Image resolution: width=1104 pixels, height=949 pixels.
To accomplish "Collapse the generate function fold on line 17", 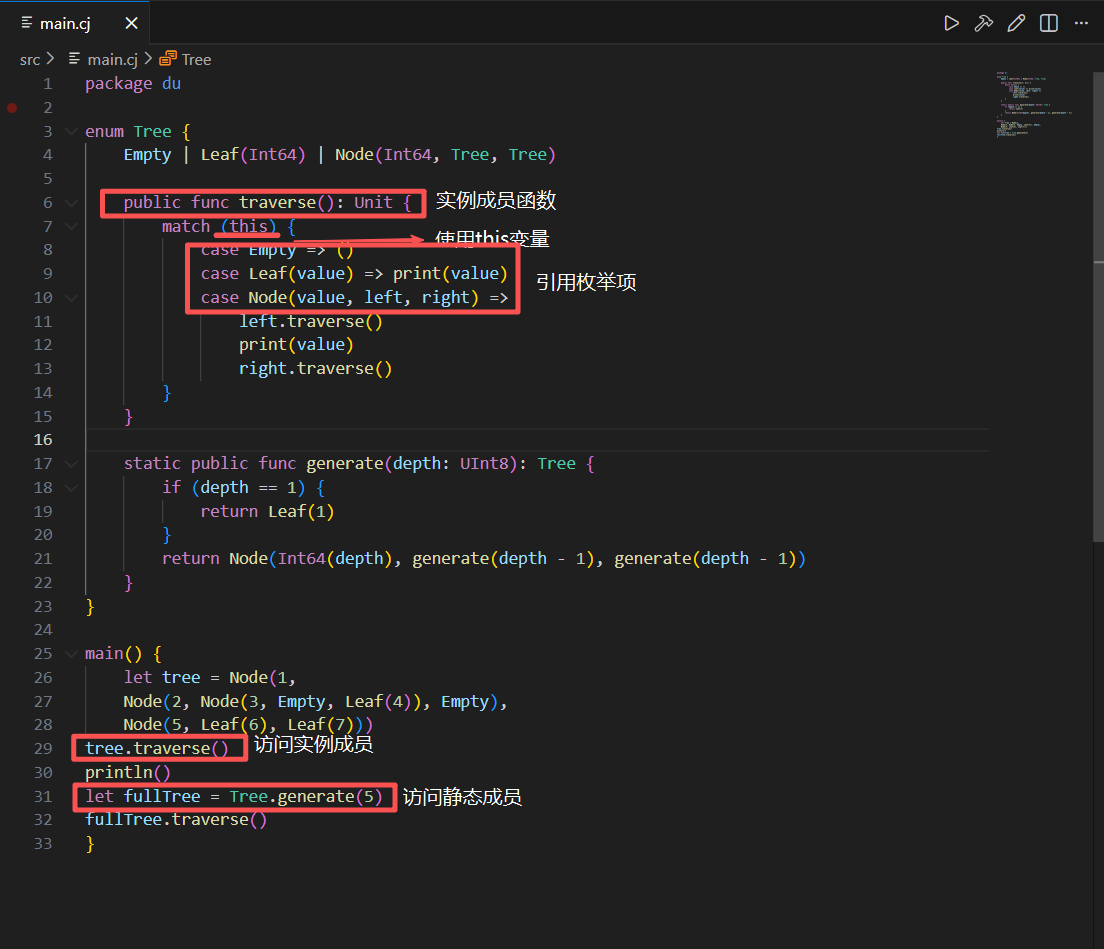I will [x=71, y=464].
